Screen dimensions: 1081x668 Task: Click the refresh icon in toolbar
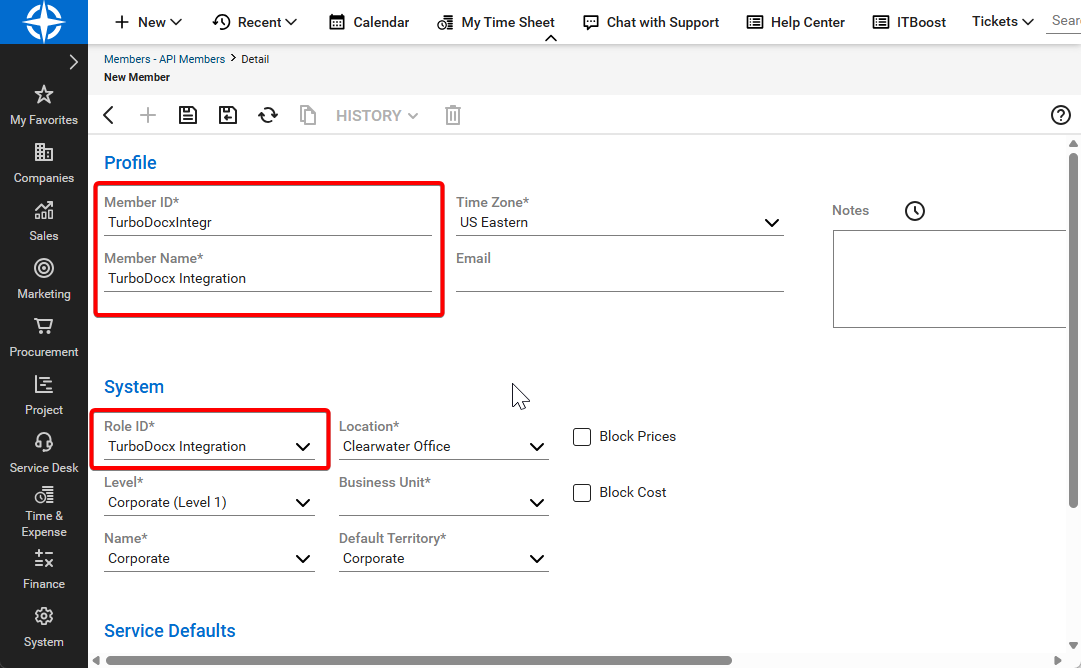[268, 115]
